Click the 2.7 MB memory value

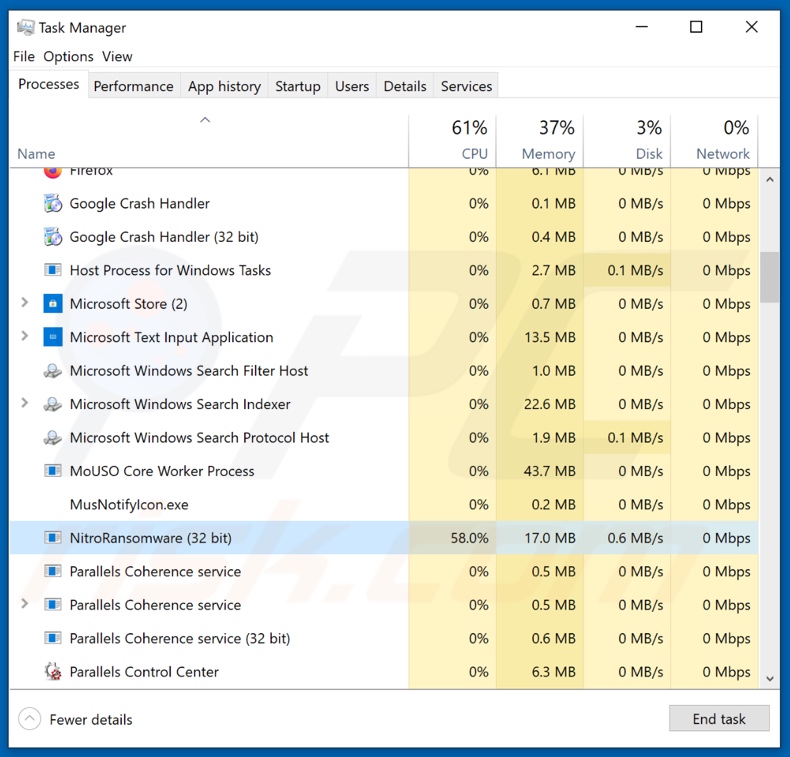coord(553,270)
